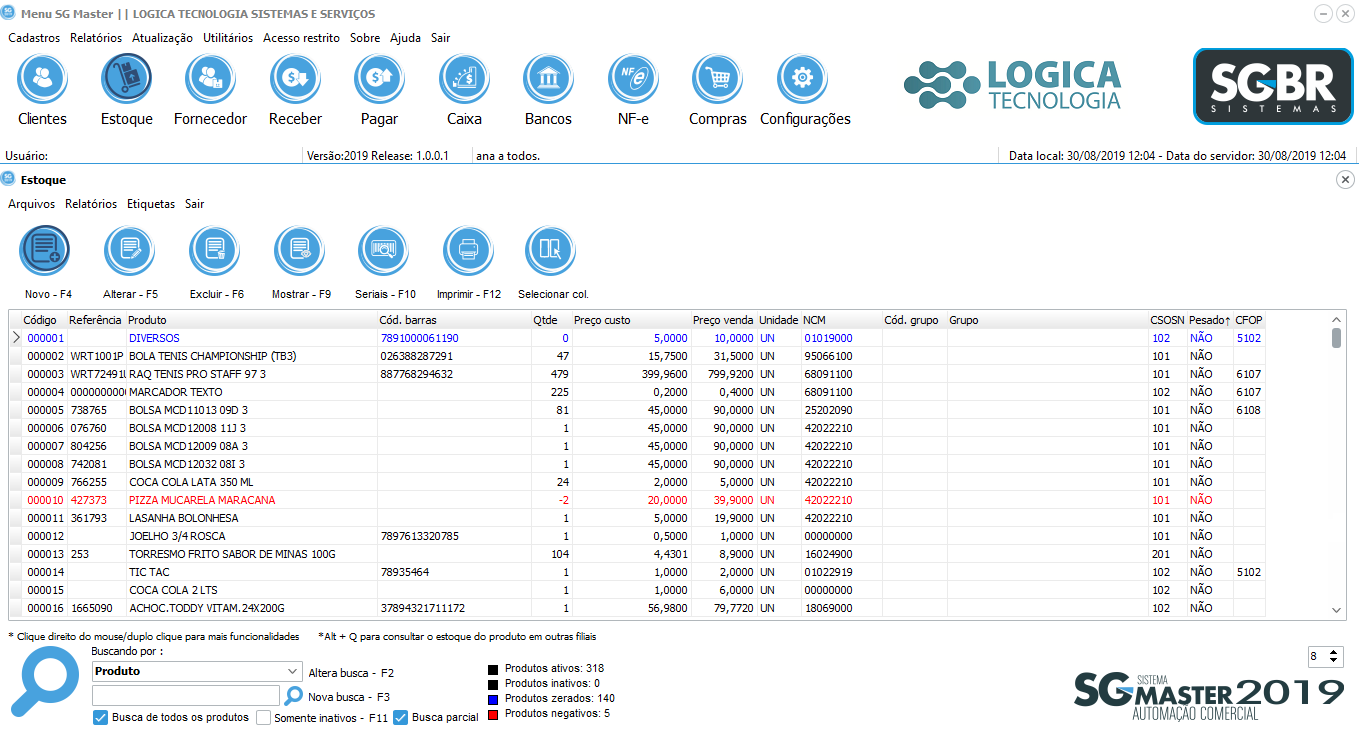Viewport: 1359px width, 733px height.
Task: Open the Sair menu in Estoque
Action: 195,203
